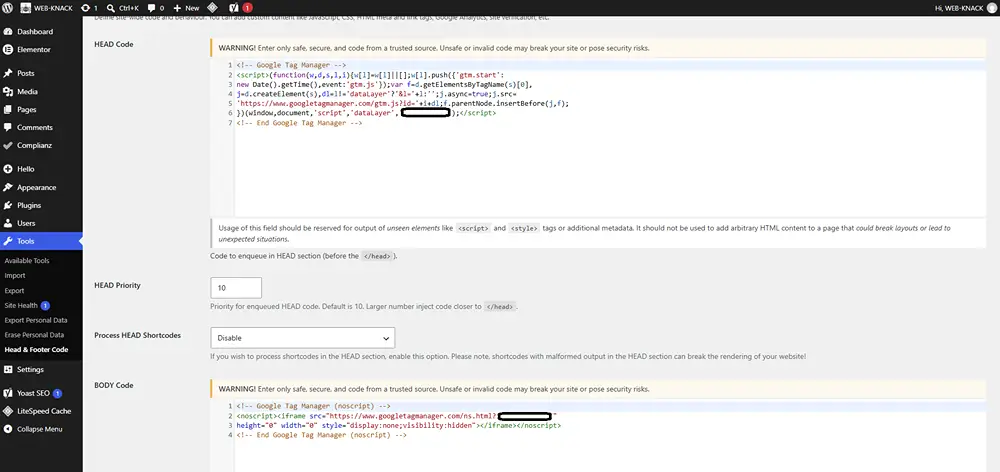Open Settings sidebar icon

tap(8, 369)
